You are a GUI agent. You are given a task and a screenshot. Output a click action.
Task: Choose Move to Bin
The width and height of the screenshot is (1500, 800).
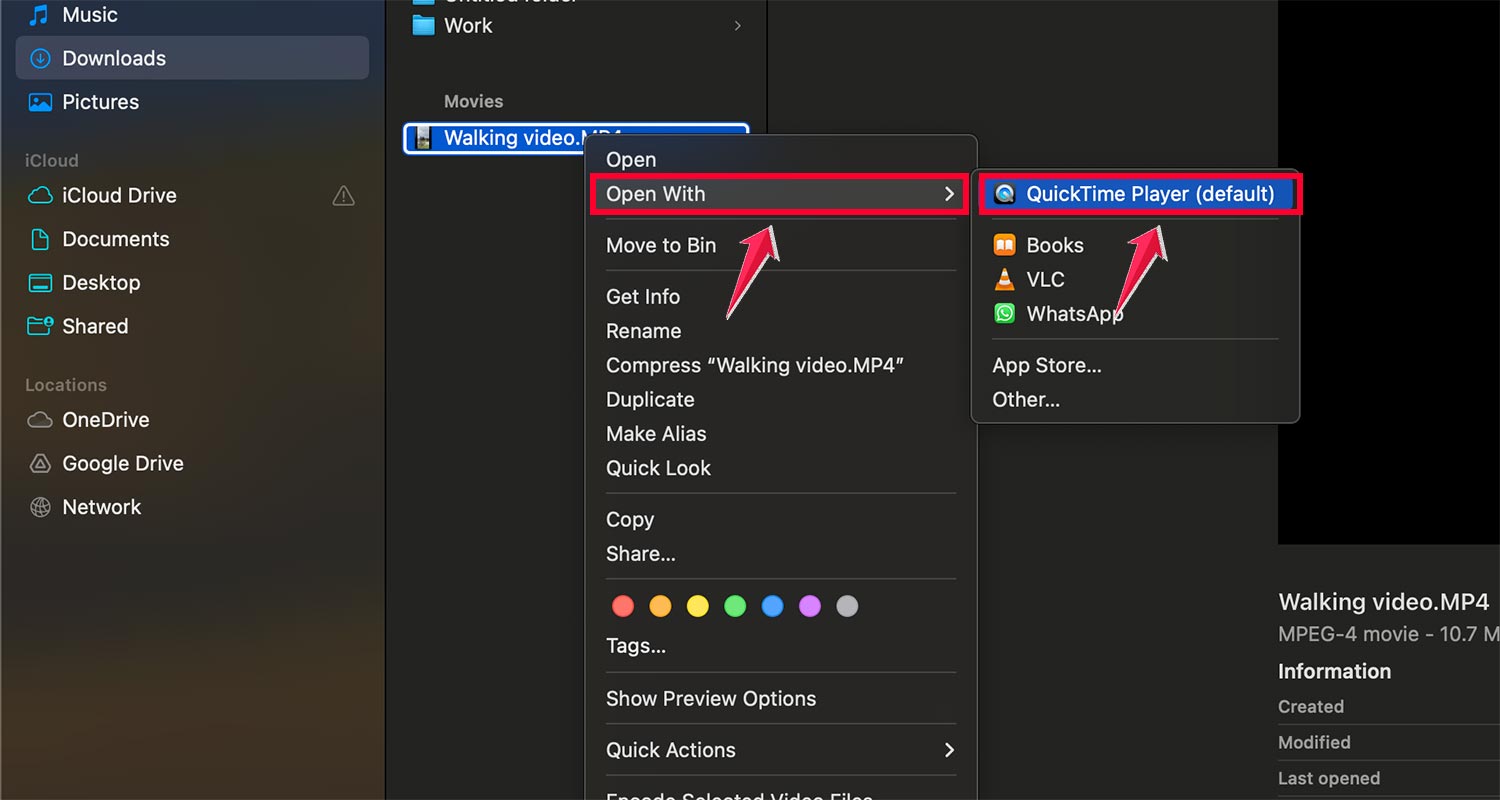click(x=660, y=245)
